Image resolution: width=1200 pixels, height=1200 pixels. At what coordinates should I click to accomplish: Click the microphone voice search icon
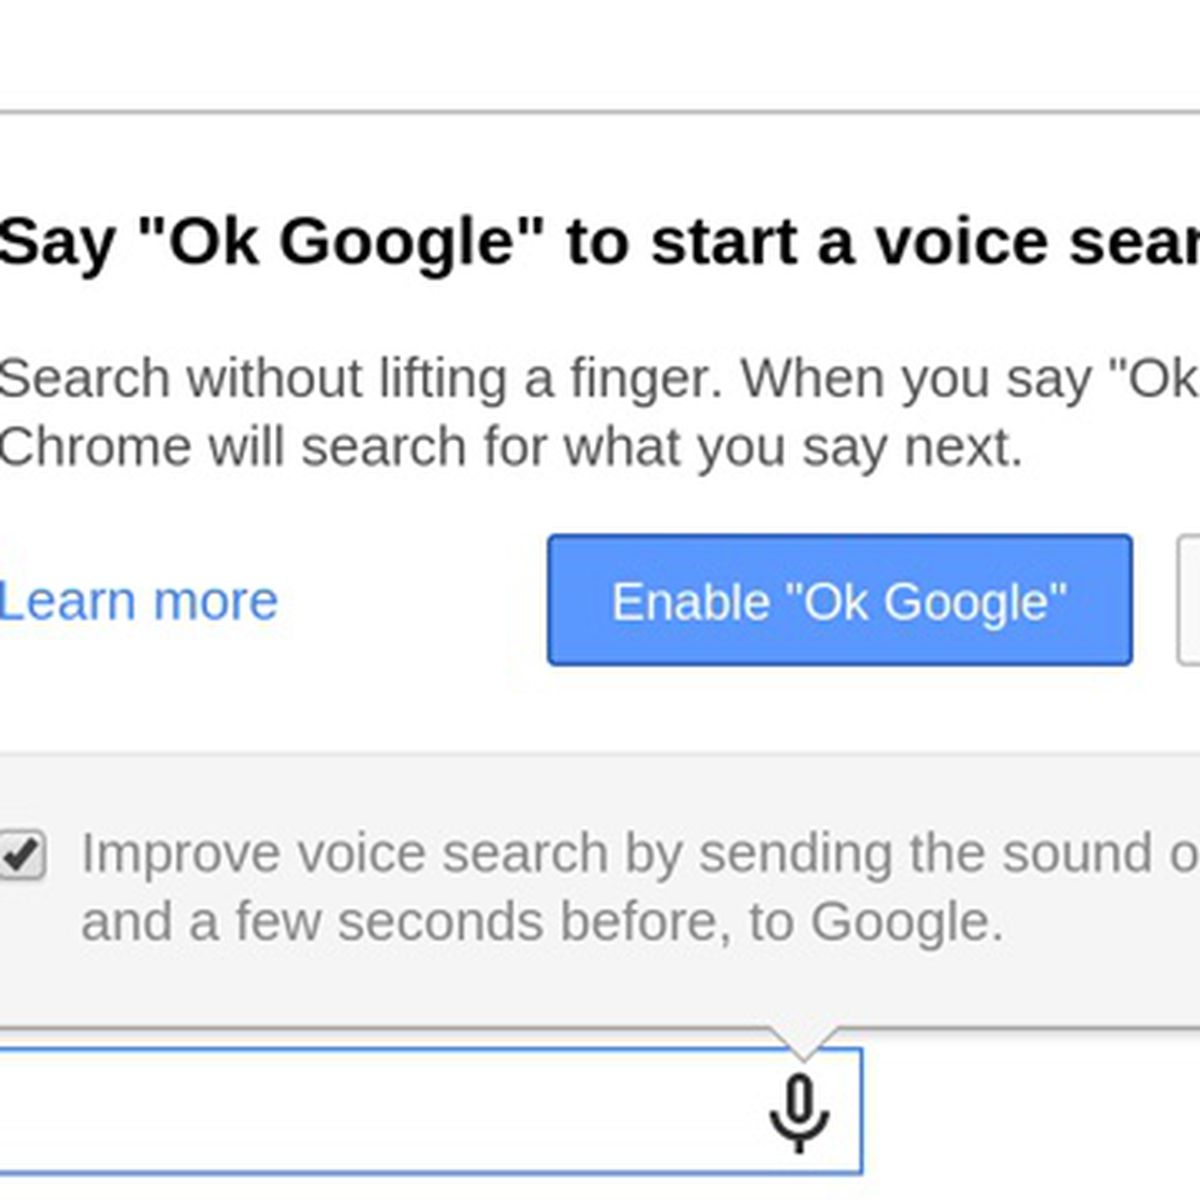799,1113
